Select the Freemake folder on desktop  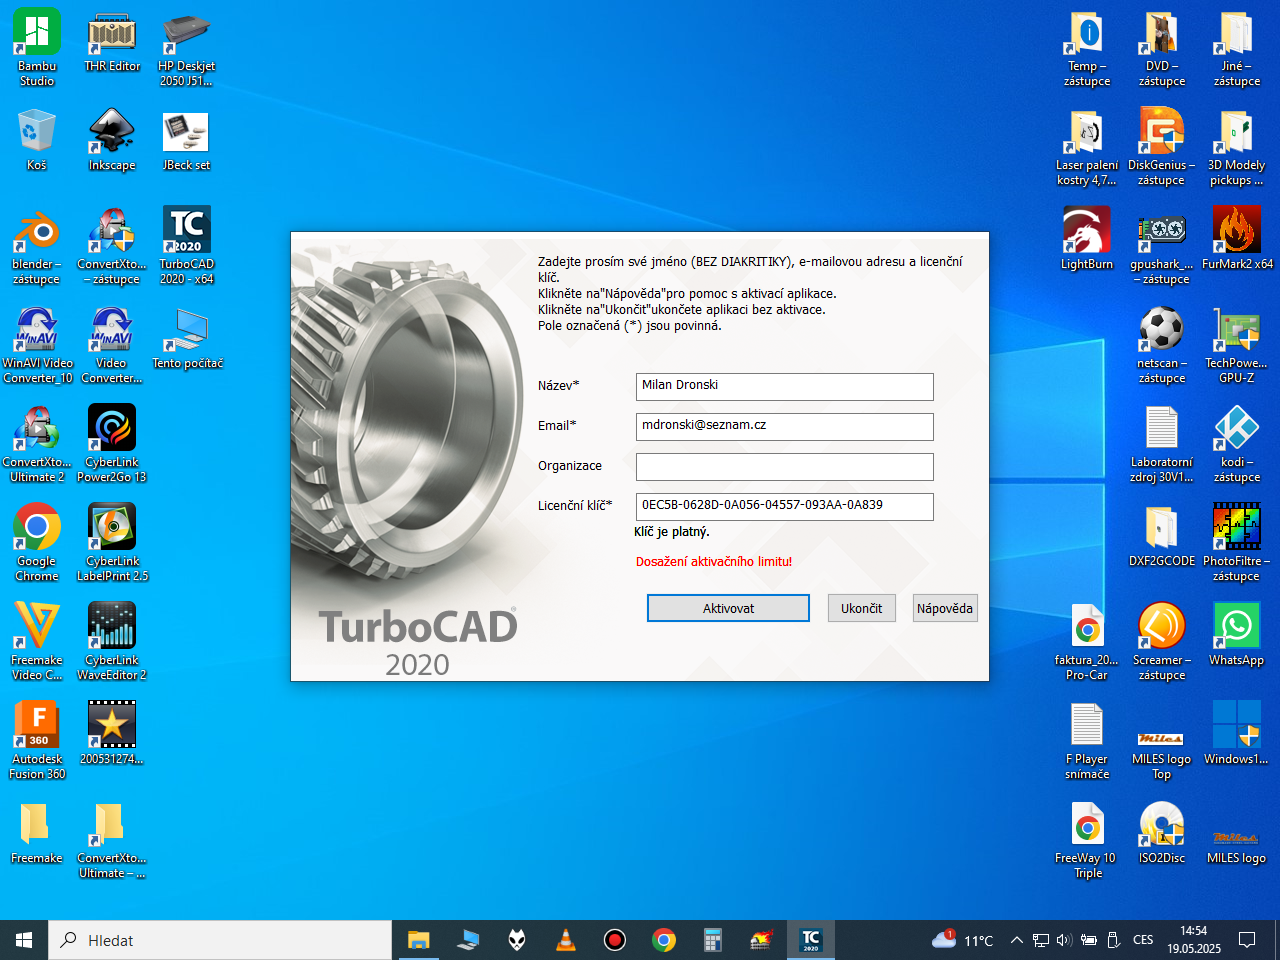click(37, 833)
